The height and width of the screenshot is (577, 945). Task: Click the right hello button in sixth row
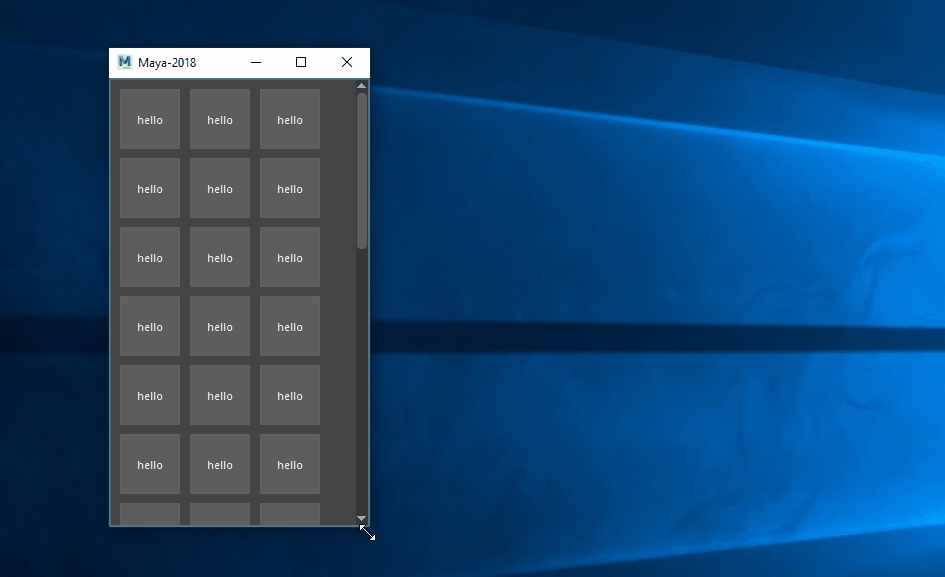pyautogui.click(x=290, y=464)
